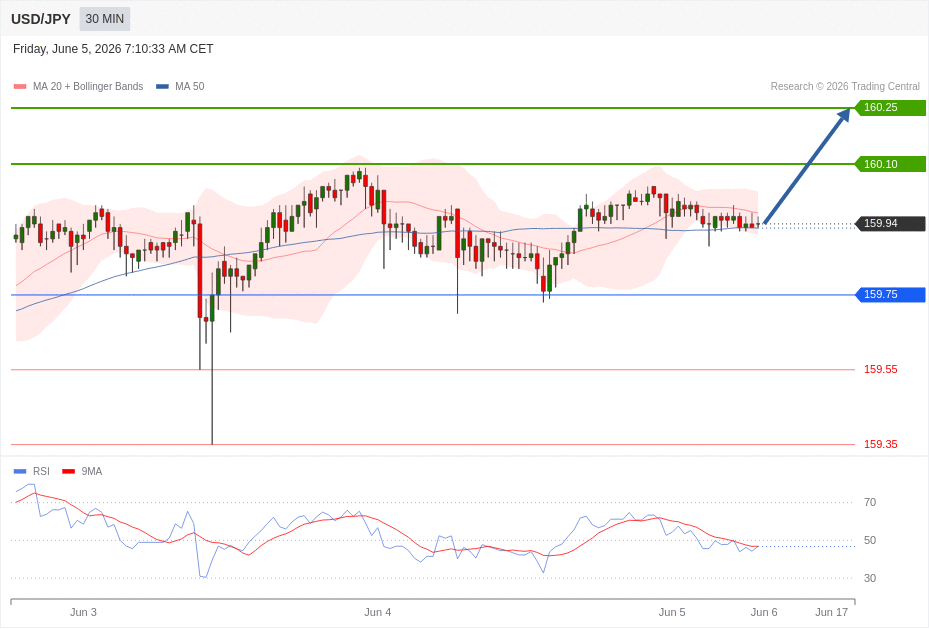
Task: Click the Research © 2026 Trading Central text
Action: click(x=845, y=86)
